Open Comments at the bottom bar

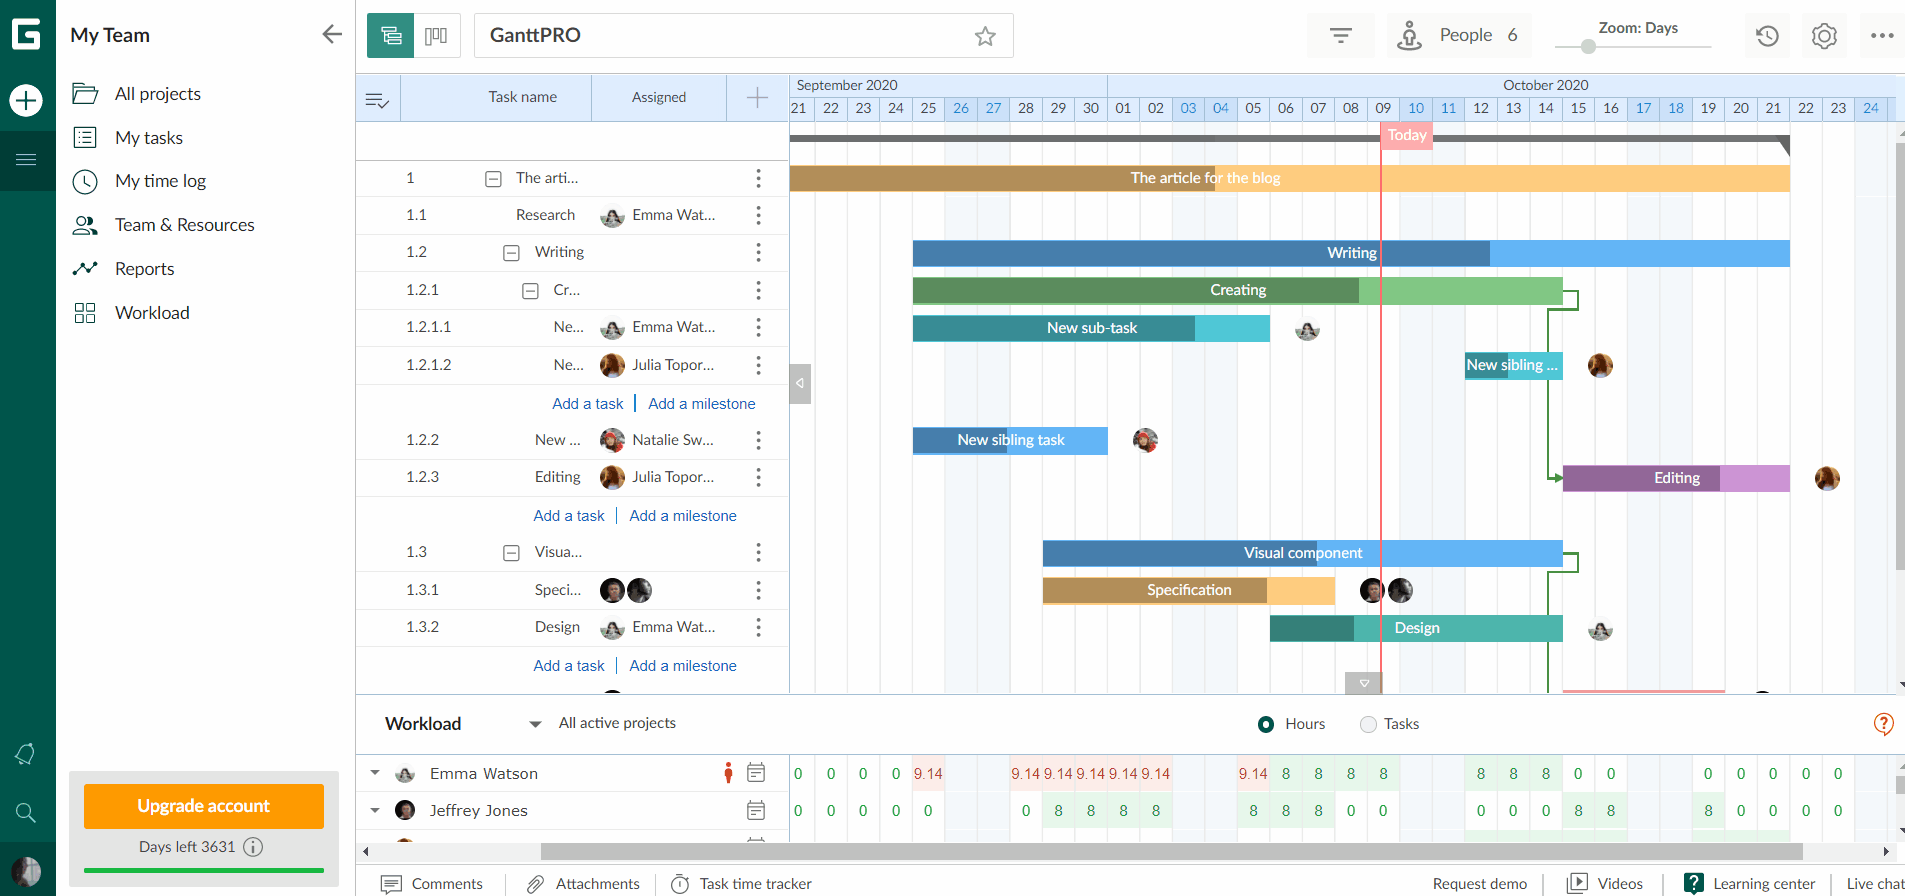point(432,884)
